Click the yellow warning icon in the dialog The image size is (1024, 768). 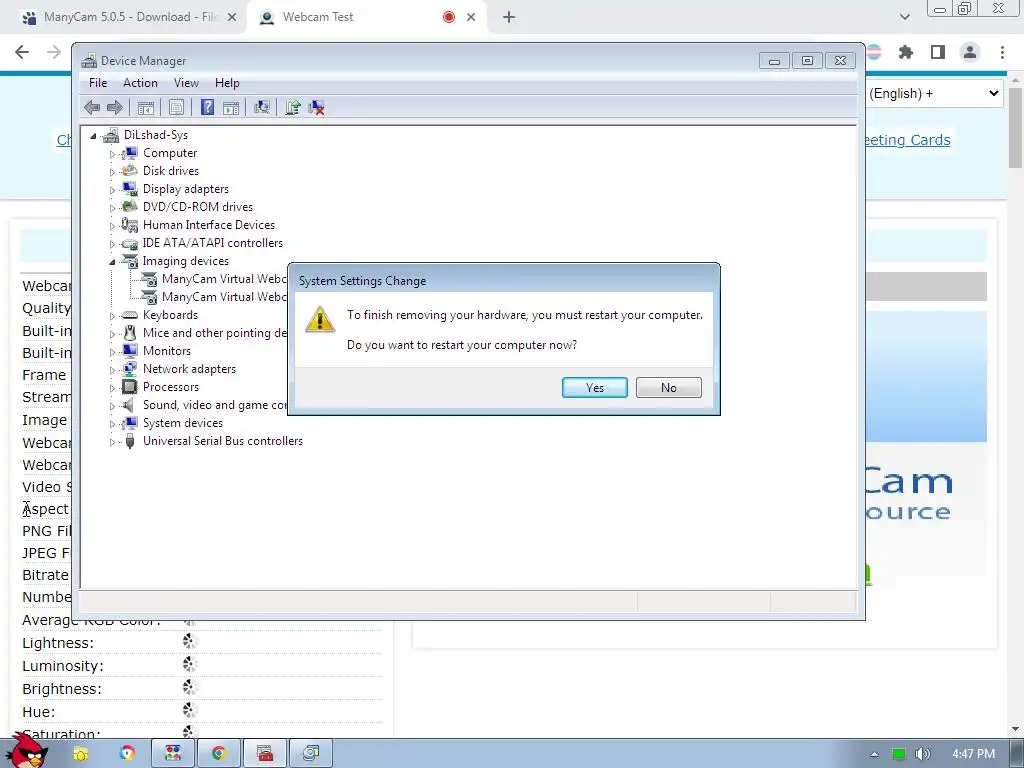pyautogui.click(x=320, y=319)
